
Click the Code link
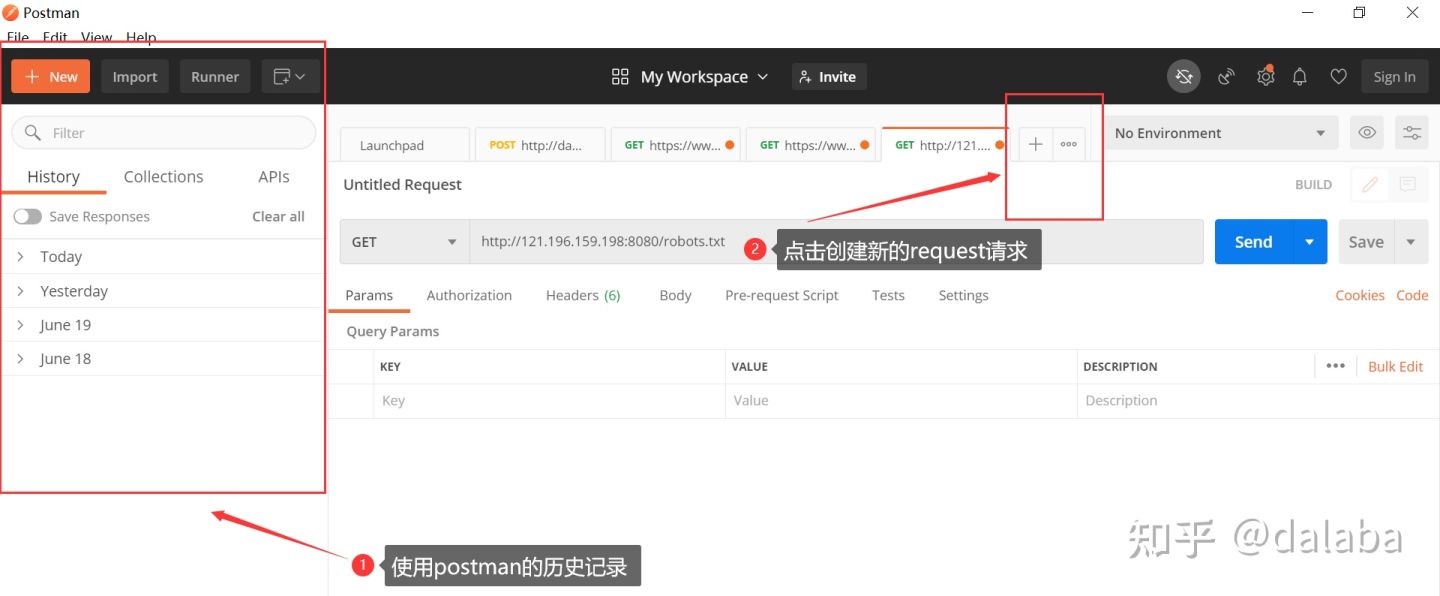(x=1412, y=295)
